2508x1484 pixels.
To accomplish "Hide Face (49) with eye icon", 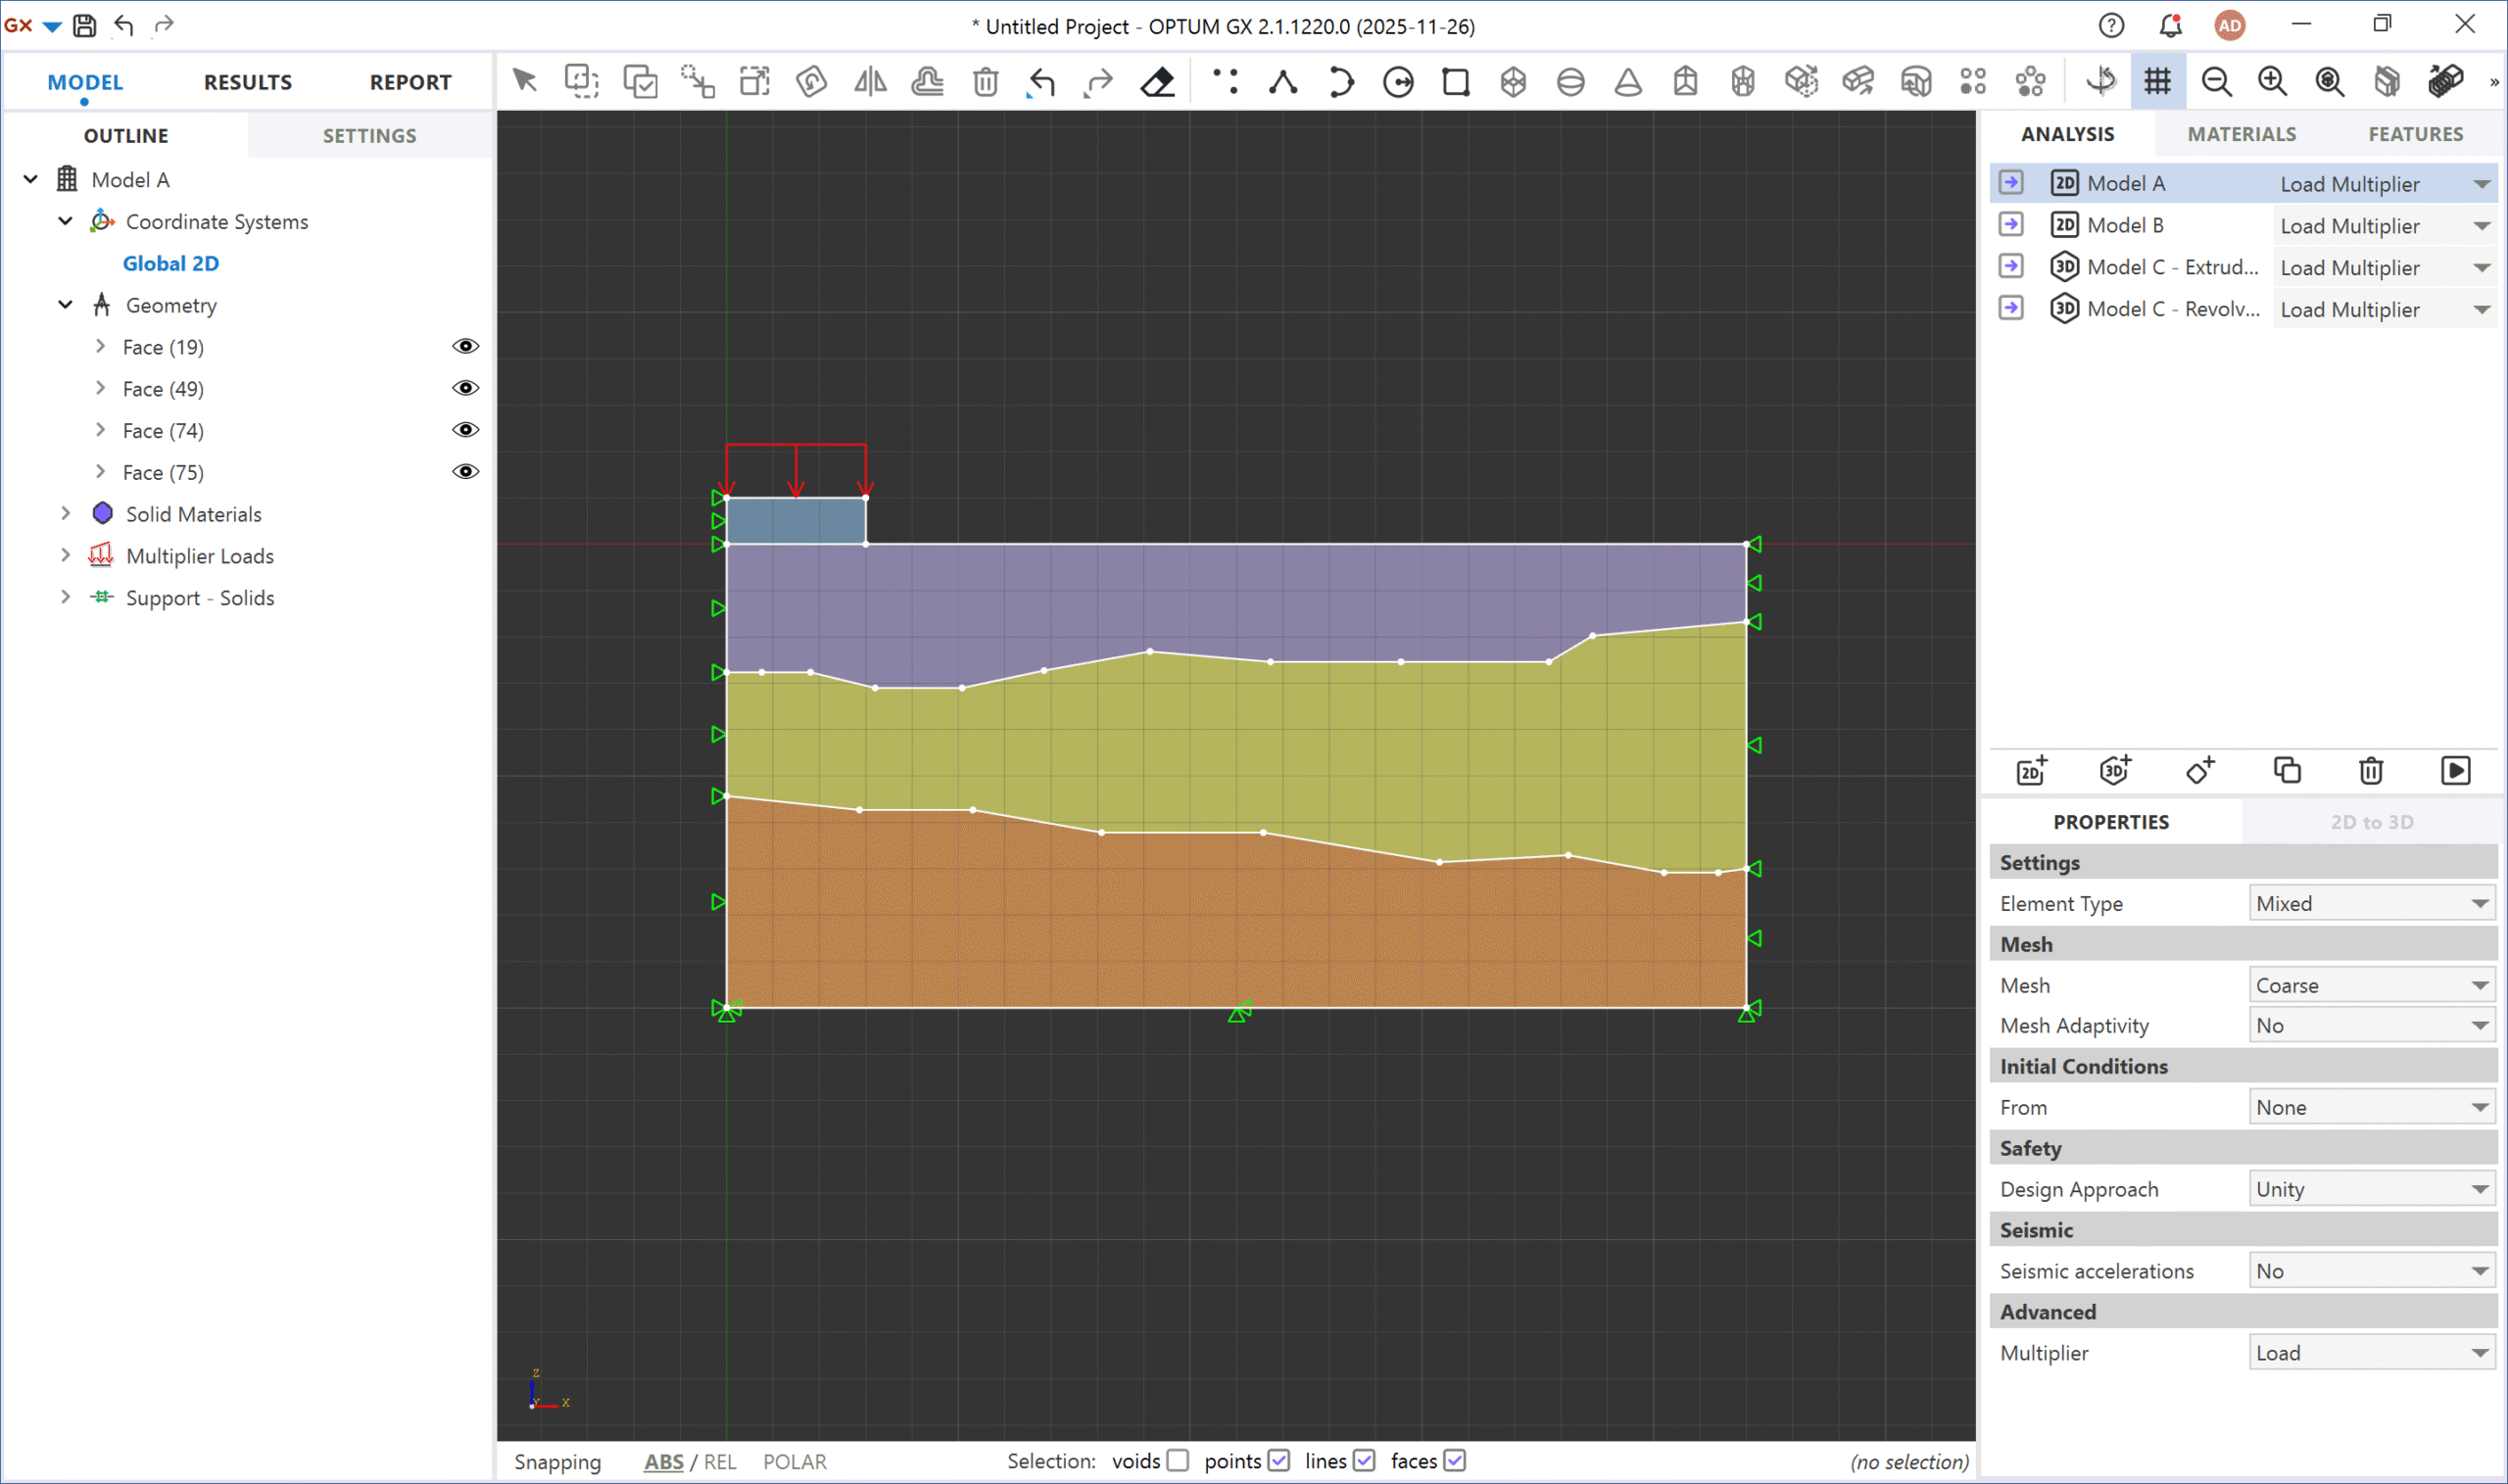I will 465,388.
